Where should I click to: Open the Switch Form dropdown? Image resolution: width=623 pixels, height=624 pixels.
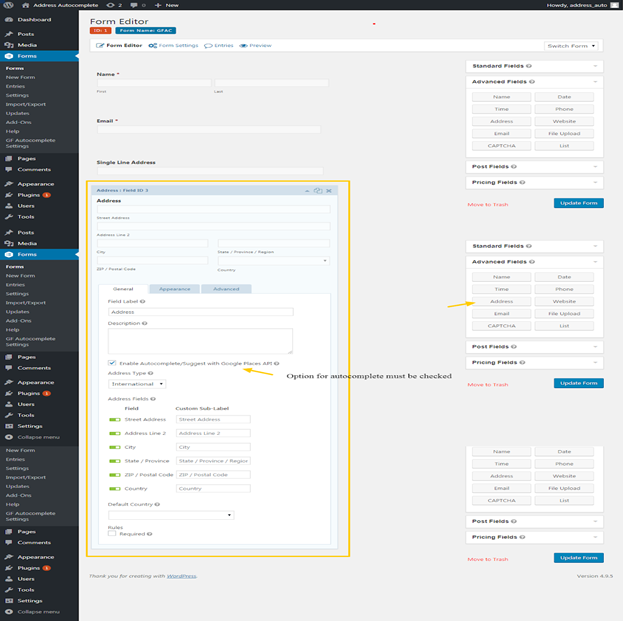click(572, 46)
